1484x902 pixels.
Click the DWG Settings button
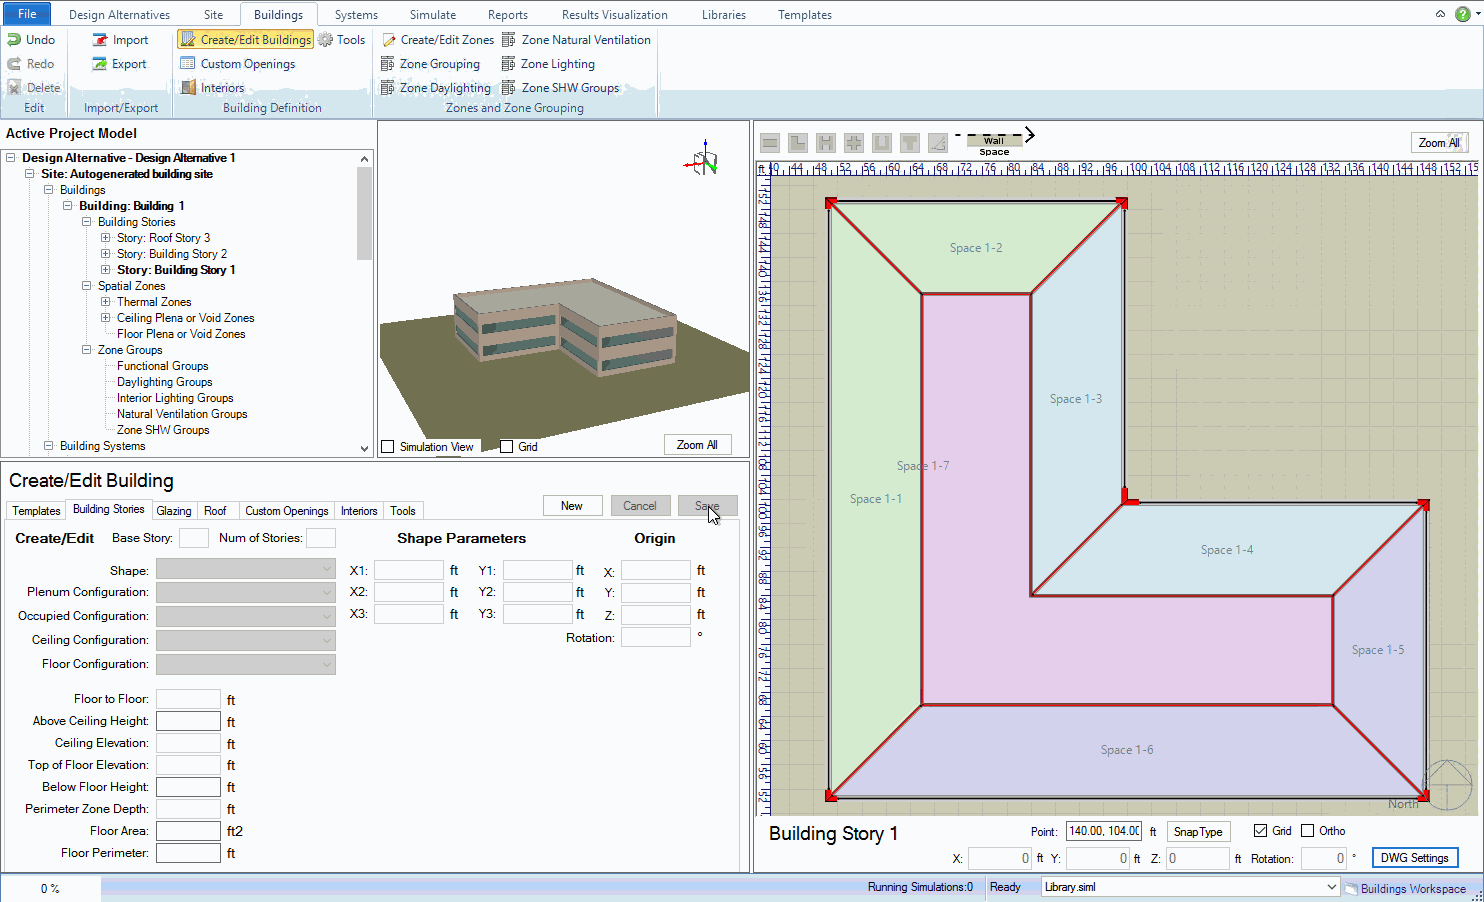pos(1414,858)
